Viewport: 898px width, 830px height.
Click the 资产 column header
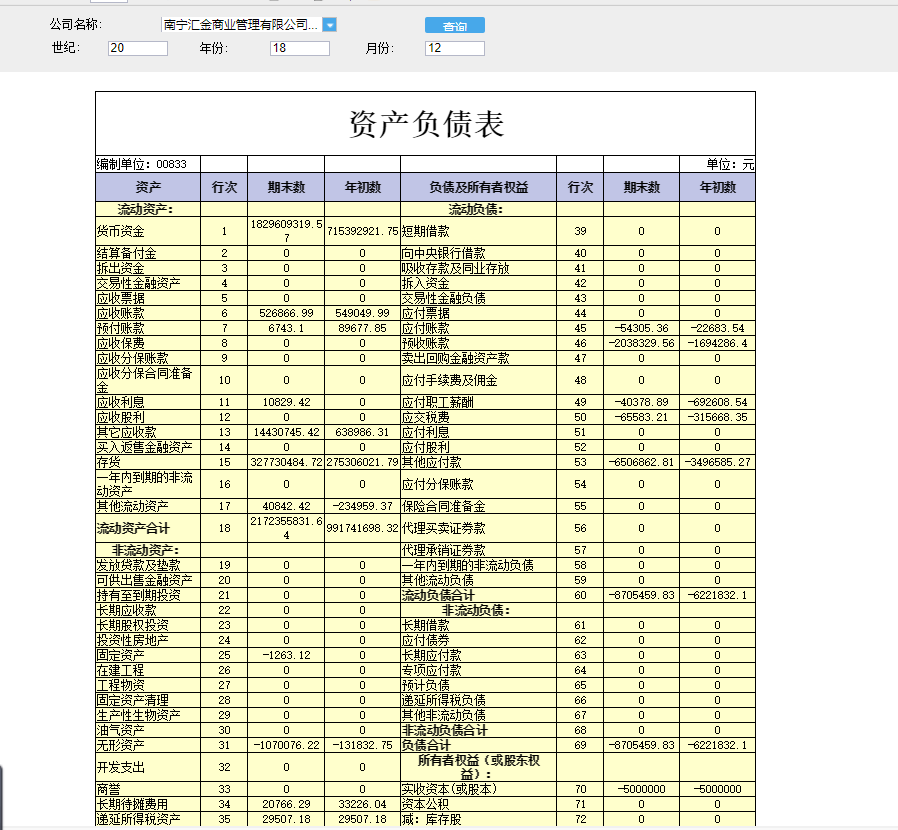(x=148, y=187)
